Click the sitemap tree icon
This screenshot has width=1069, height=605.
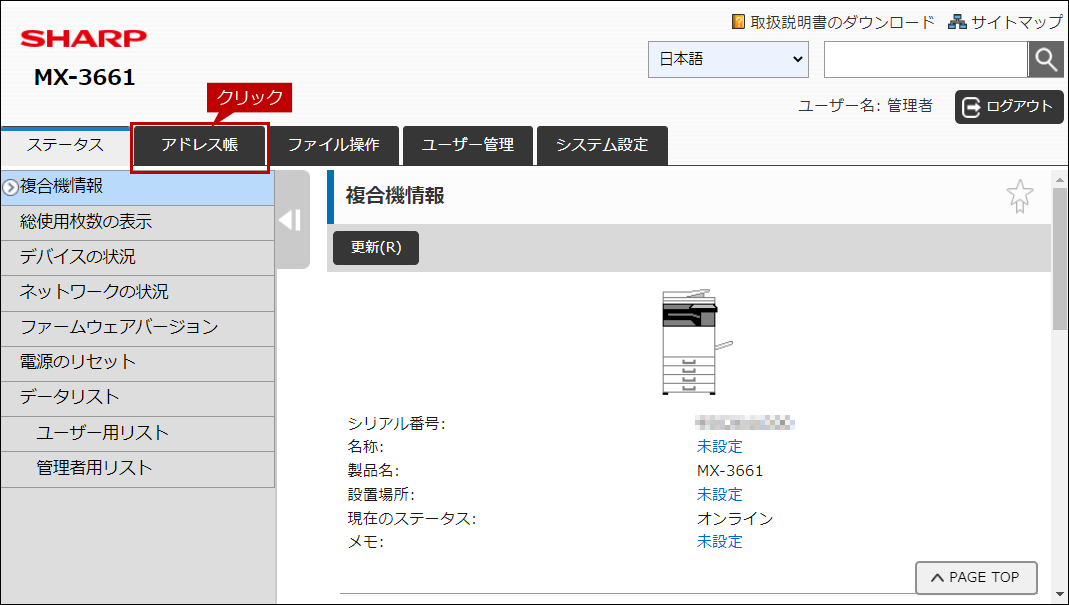957,22
